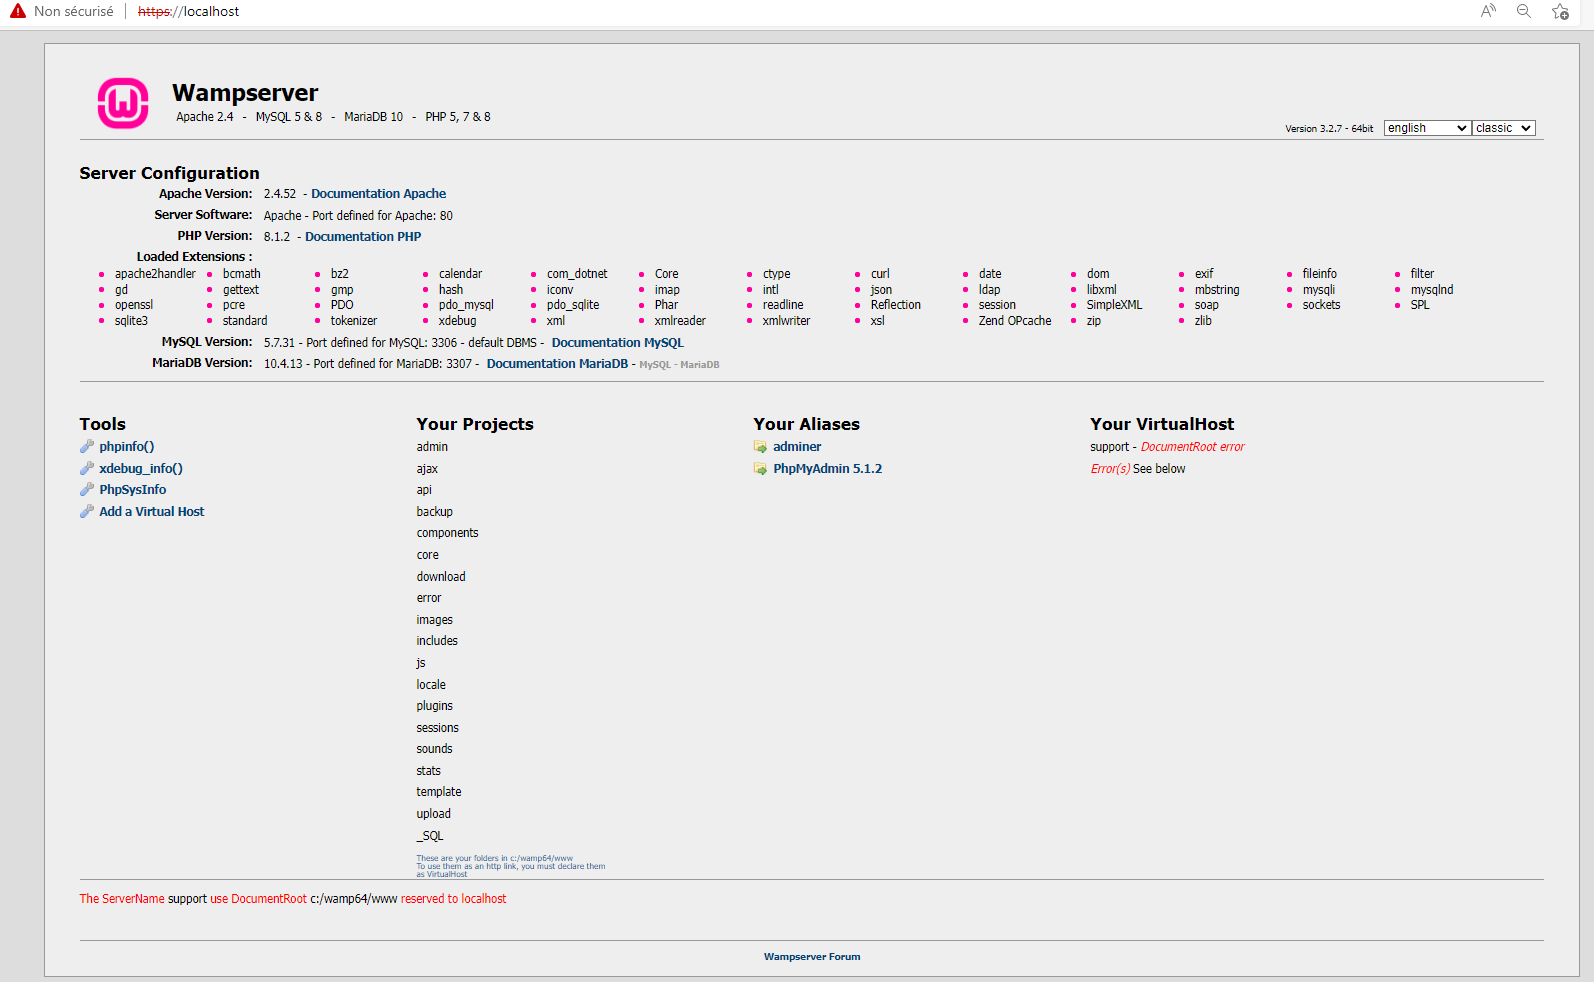1594x982 pixels.
Task: Select the ajax project entry
Action: (x=427, y=469)
